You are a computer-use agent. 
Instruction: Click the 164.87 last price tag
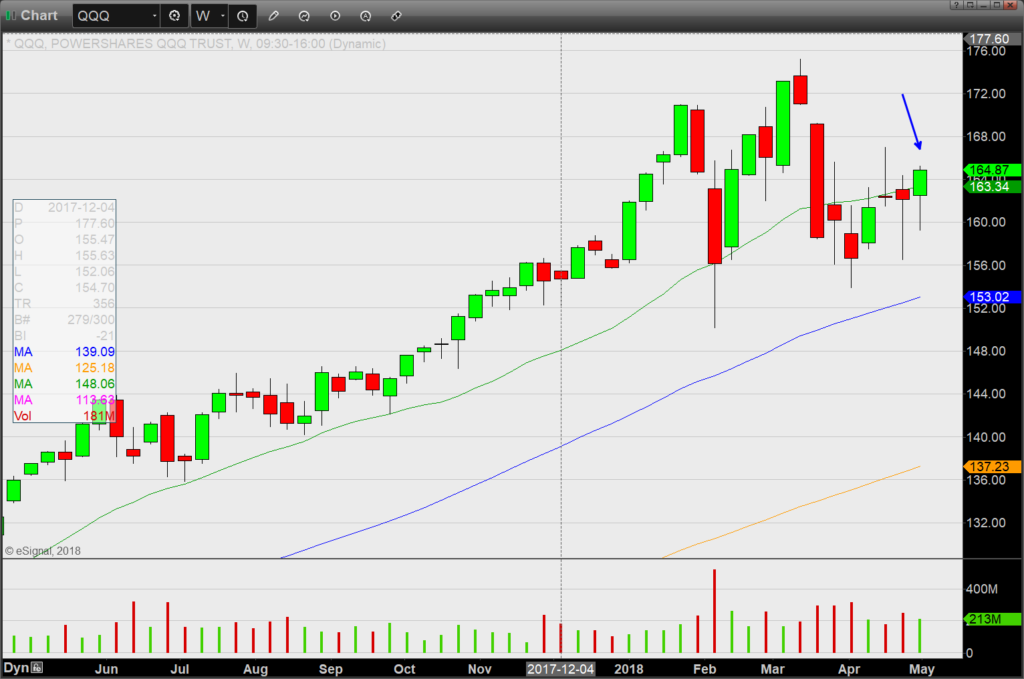pyautogui.click(x=992, y=170)
